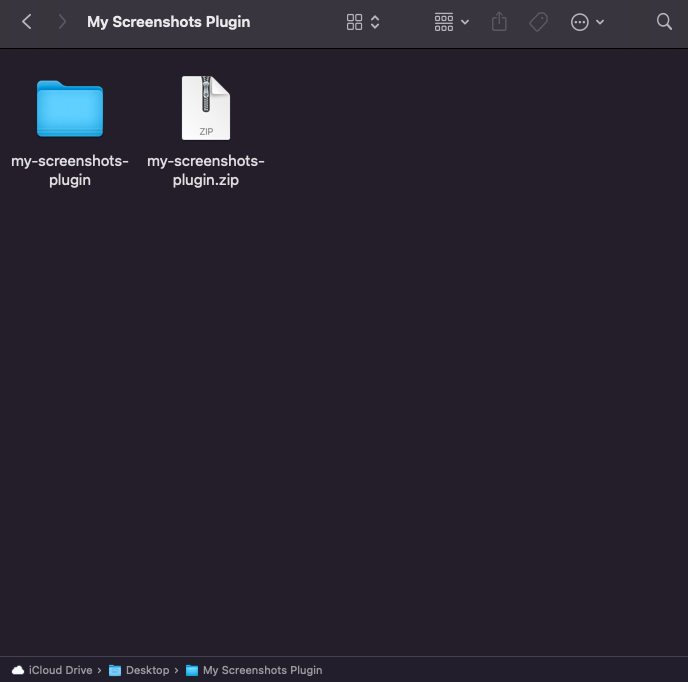The width and height of the screenshot is (688, 682).
Task: Click the cloud icon in path bar
Action: pos(18,670)
